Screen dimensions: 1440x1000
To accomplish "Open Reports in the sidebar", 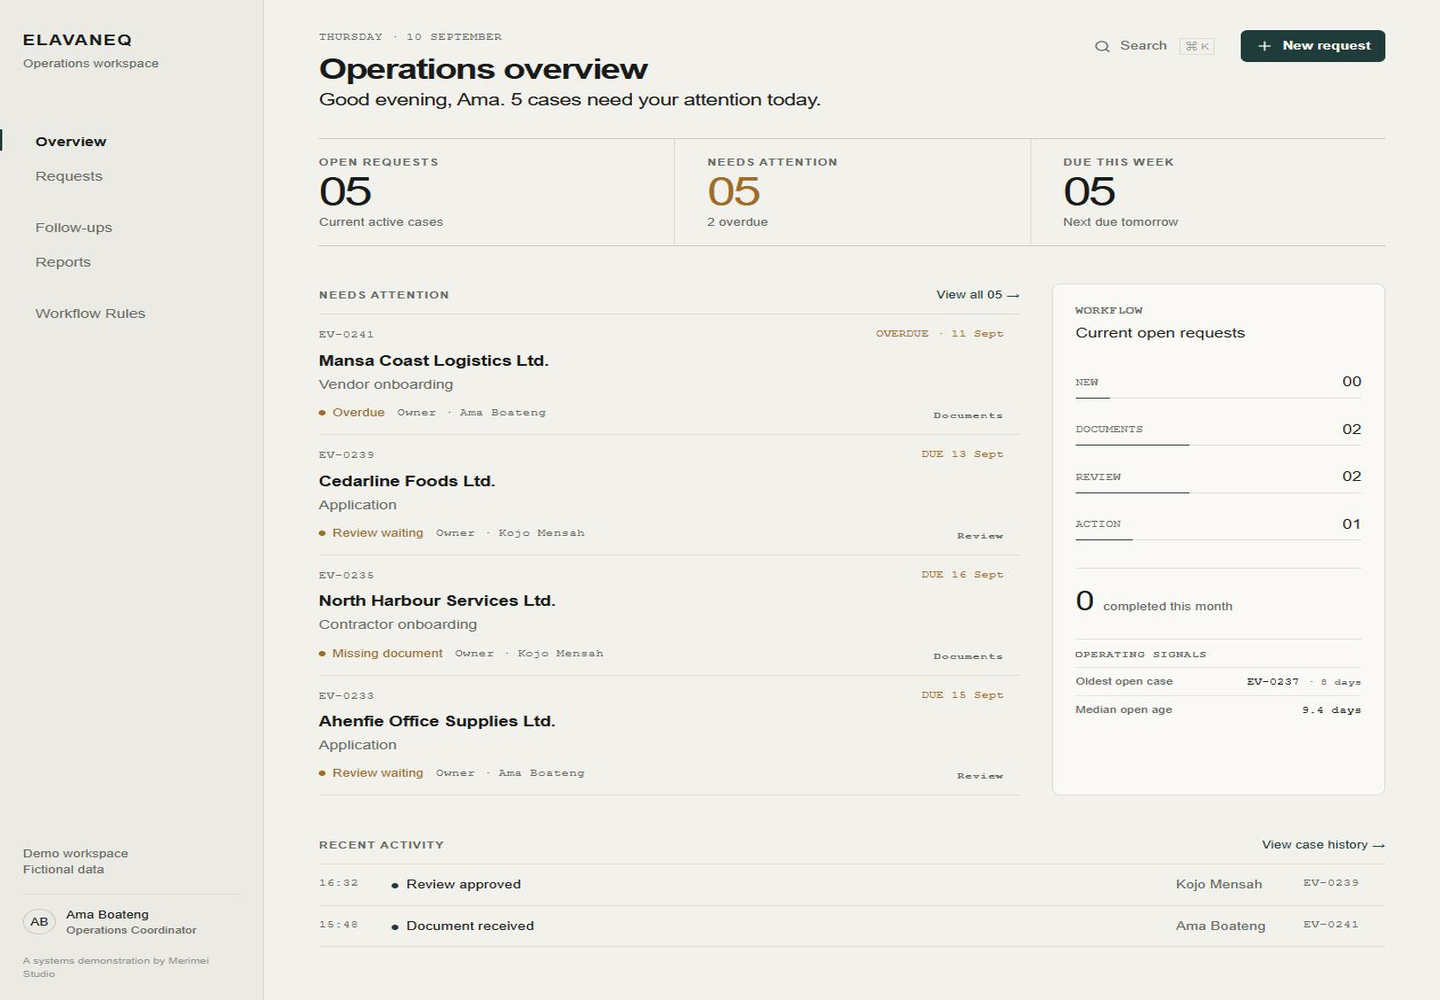I will tap(63, 262).
